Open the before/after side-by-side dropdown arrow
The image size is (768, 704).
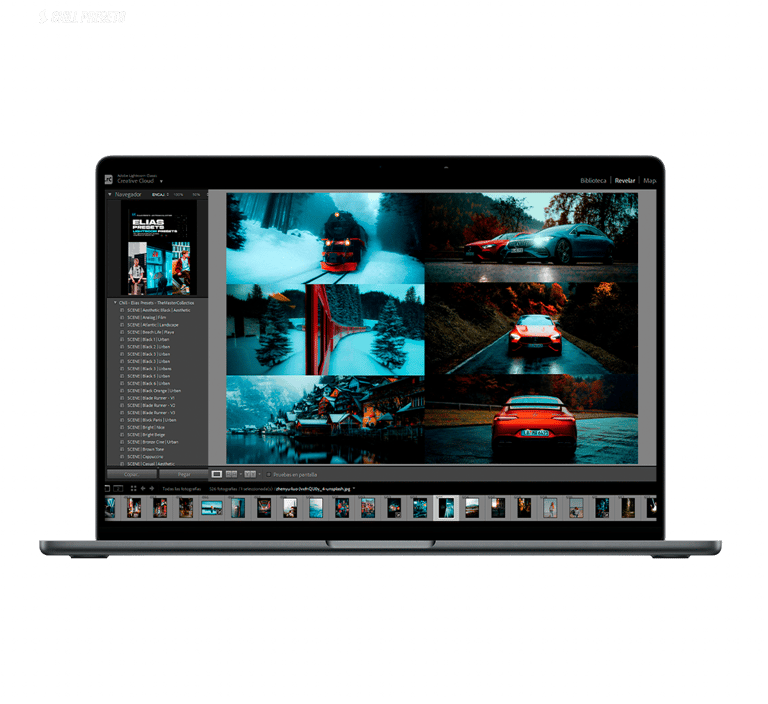(x=241, y=475)
